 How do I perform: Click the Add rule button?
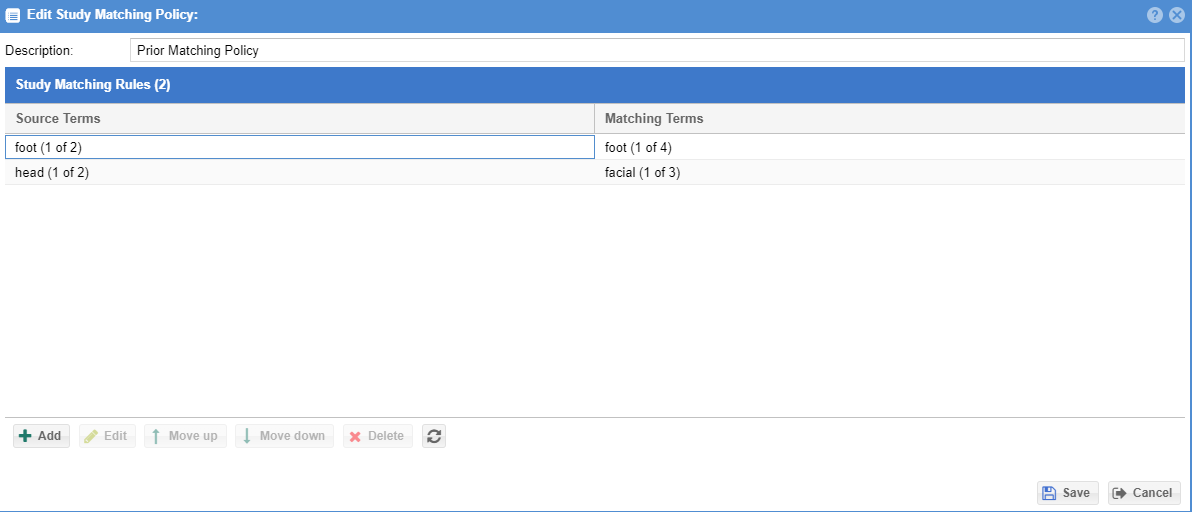[41, 436]
